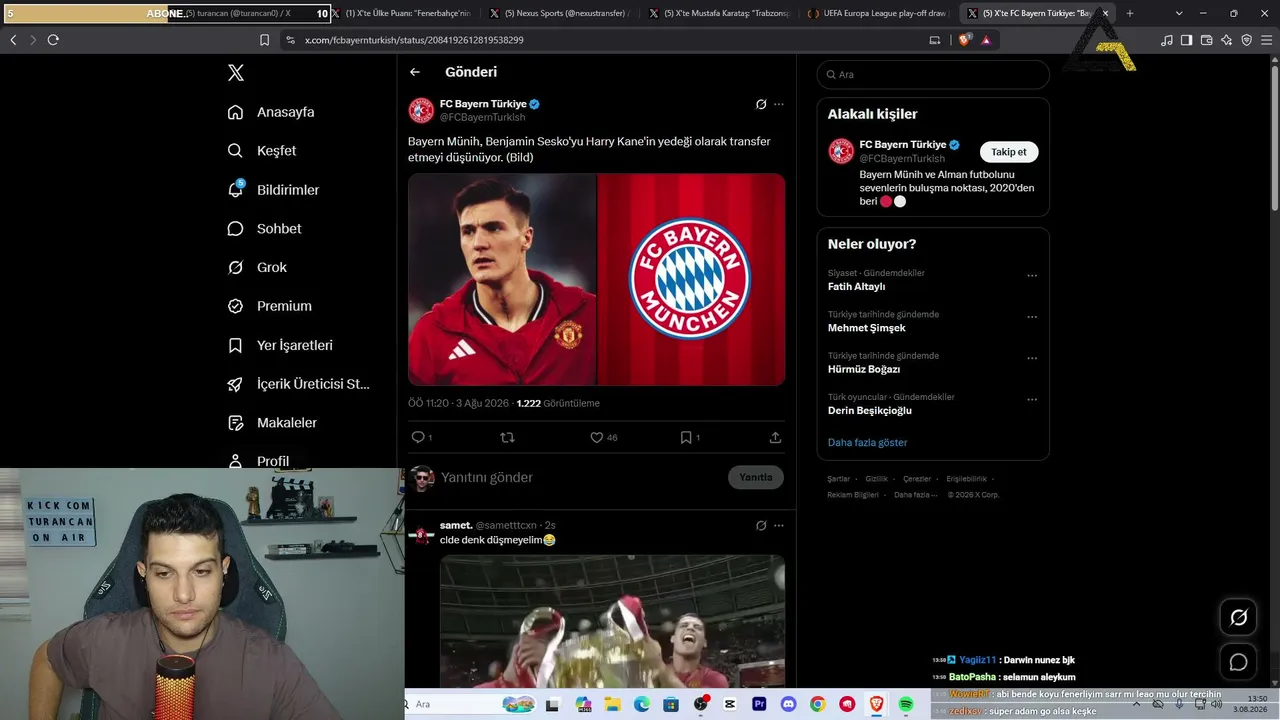Open more options for Derin Beşikçioğlu trend
Image resolution: width=1280 pixels, height=720 pixels.
[1032, 399]
